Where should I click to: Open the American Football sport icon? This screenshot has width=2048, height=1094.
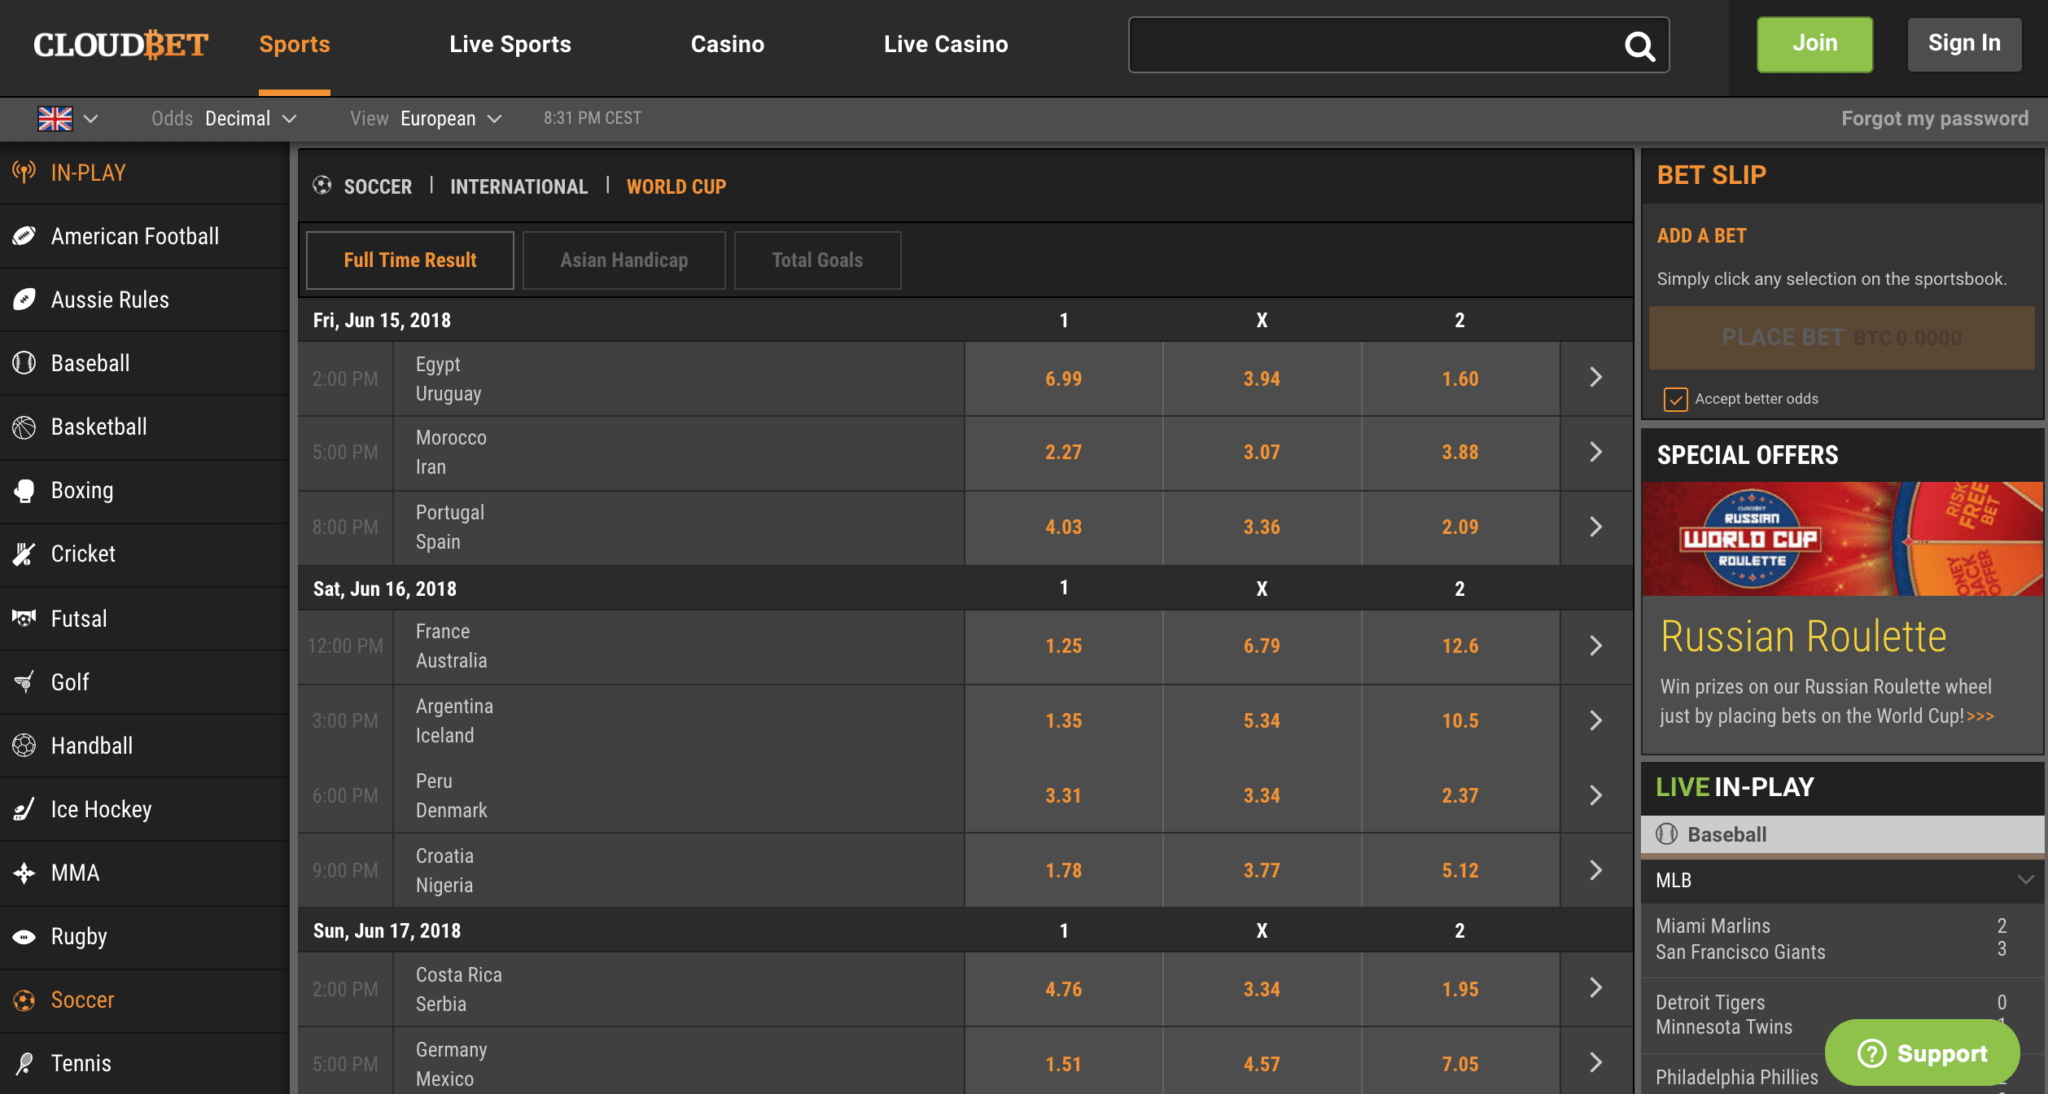click(x=24, y=236)
